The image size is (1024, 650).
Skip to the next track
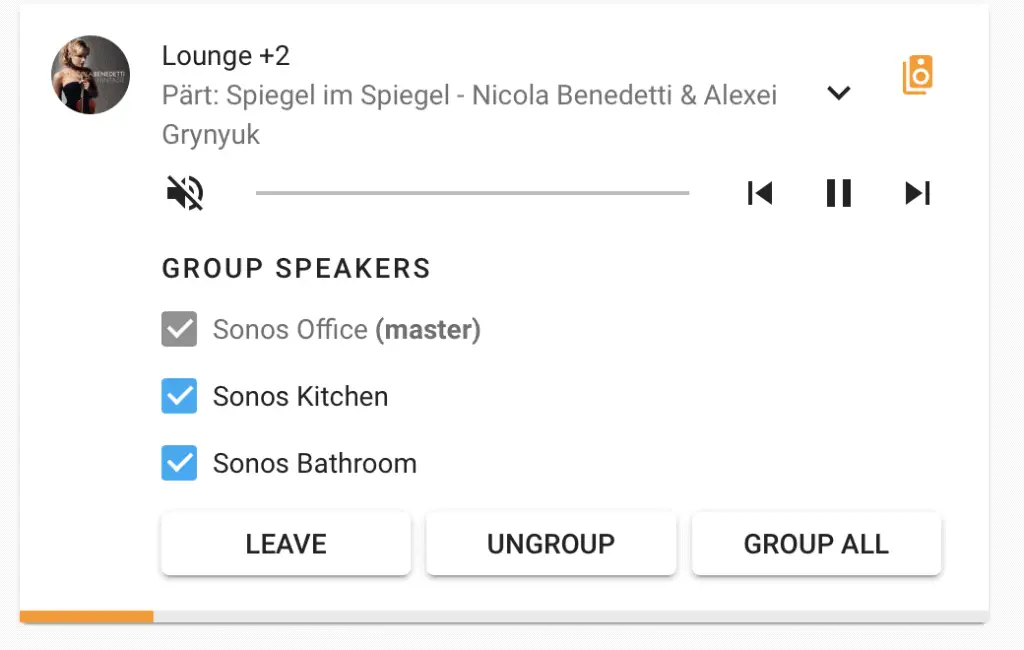pyautogui.click(x=917, y=193)
